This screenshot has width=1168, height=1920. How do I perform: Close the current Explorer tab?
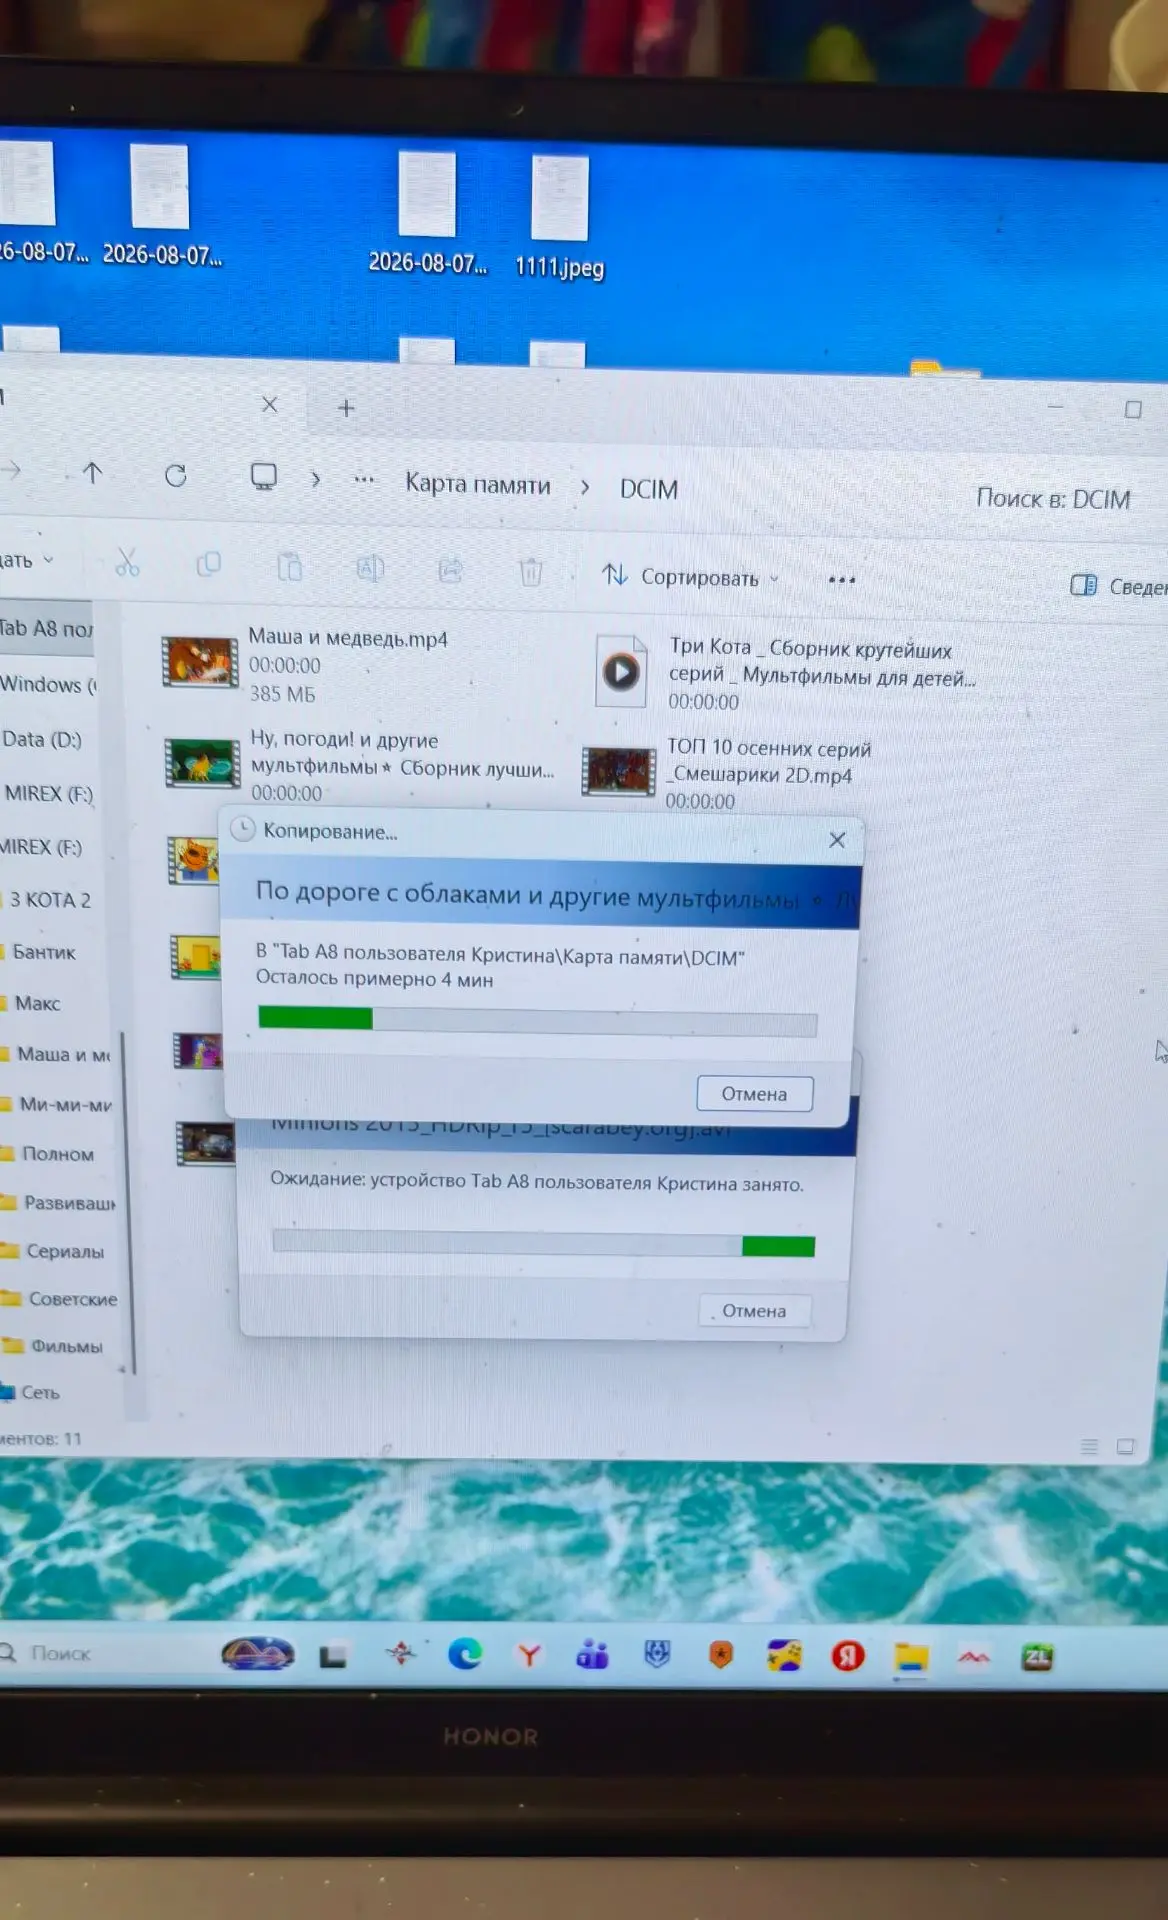[269, 404]
